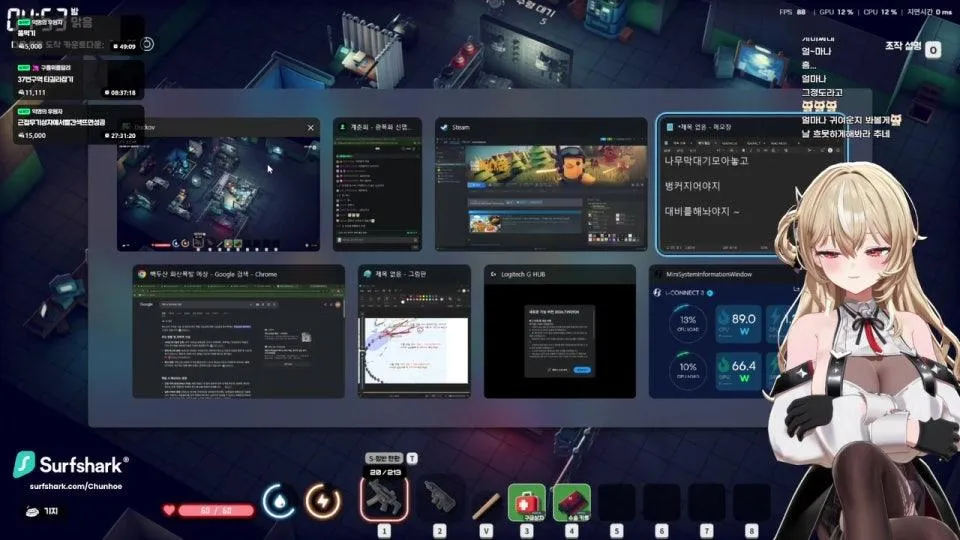The width and height of the screenshot is (960, 540).
Task: Click the heart icon beside health bar
Action: coord(169,510)
